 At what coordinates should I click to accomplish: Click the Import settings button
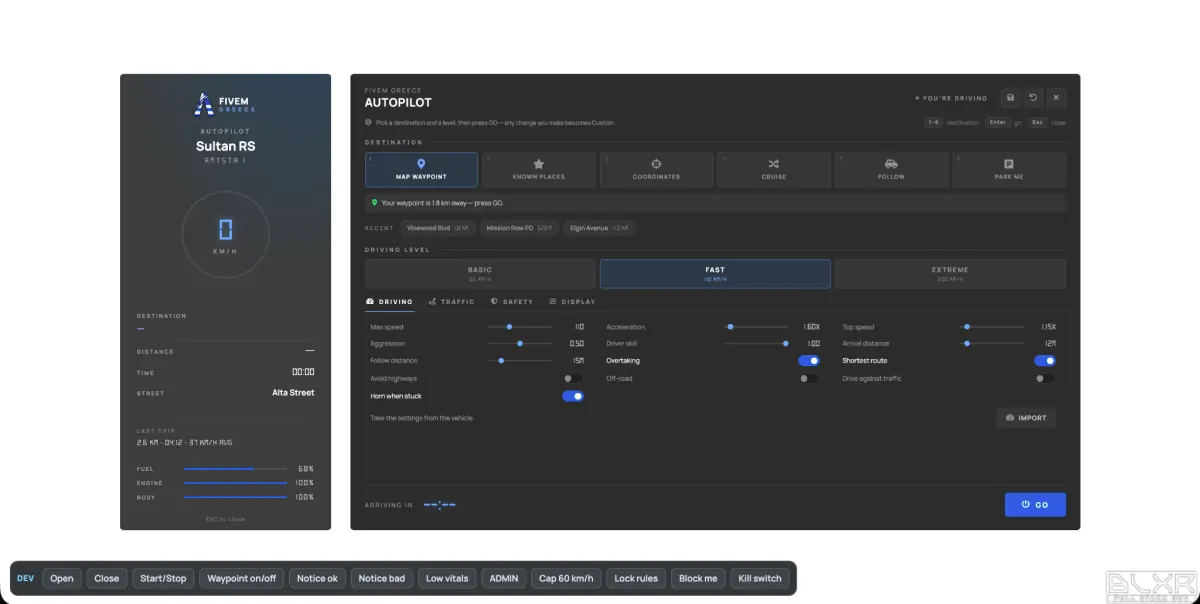pos(1026,417)
